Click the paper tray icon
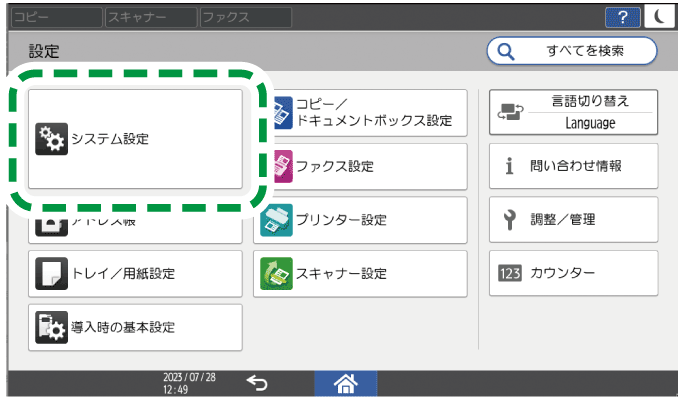 click(x=51, y=274)
